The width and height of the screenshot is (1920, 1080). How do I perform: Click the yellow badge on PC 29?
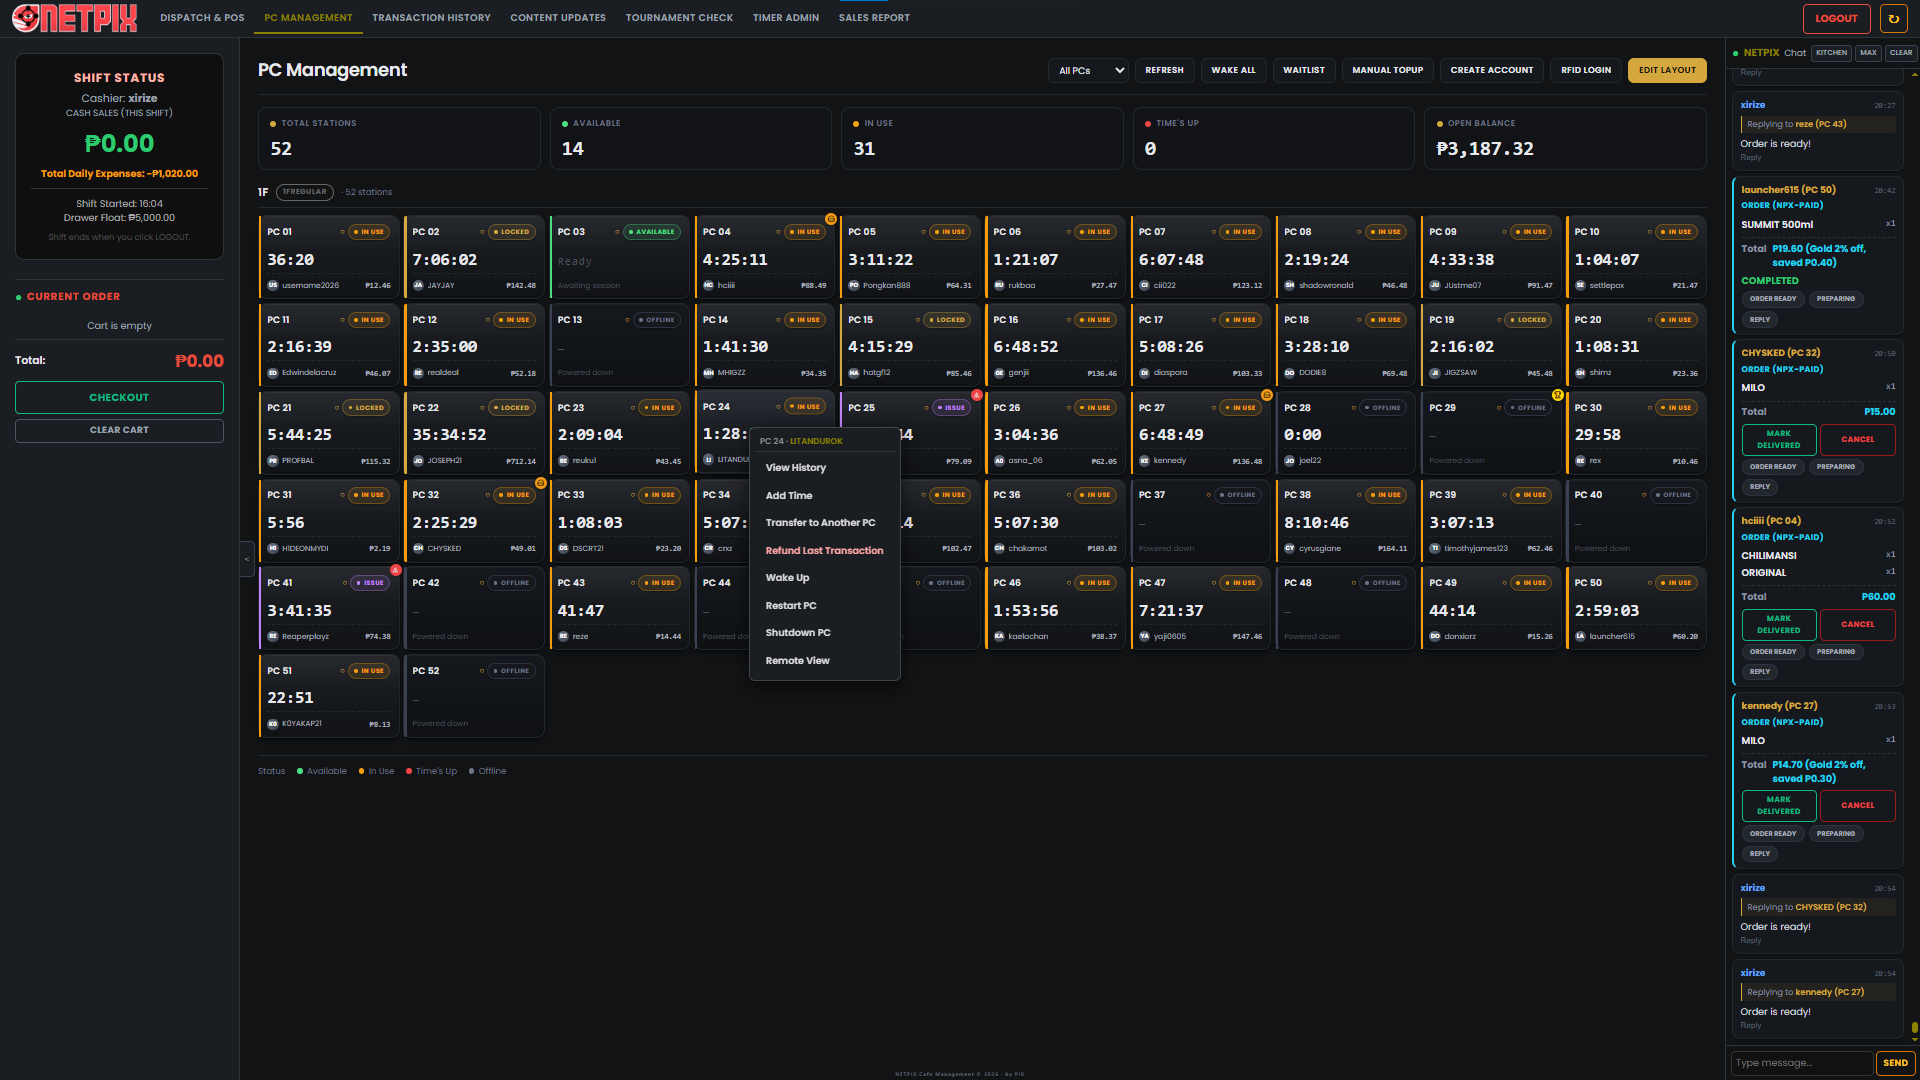click(x=1557, y=395)
